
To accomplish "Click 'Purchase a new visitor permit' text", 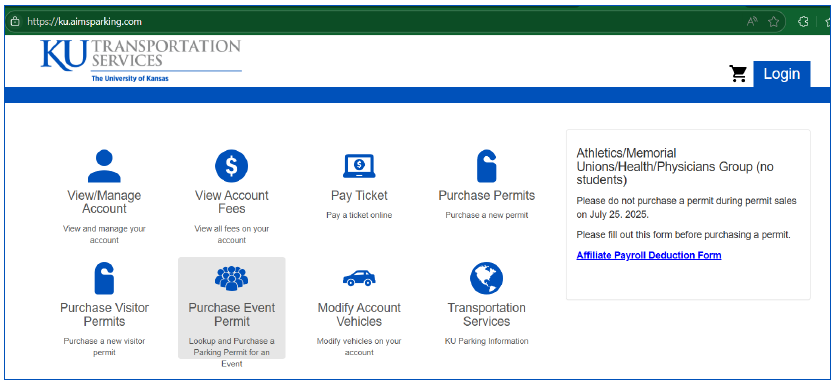I will tap(104, 346).
